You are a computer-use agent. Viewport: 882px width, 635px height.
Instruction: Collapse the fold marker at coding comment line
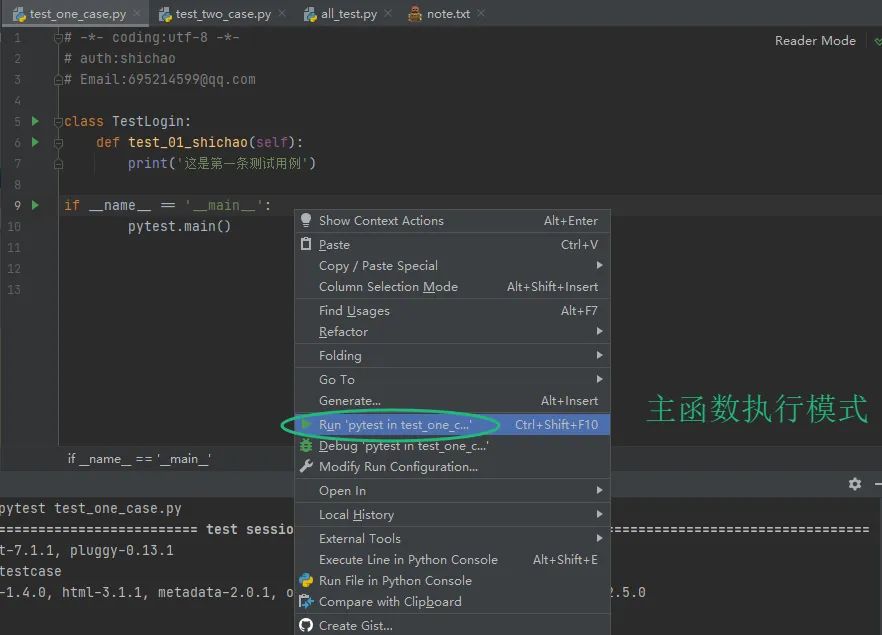58,38
